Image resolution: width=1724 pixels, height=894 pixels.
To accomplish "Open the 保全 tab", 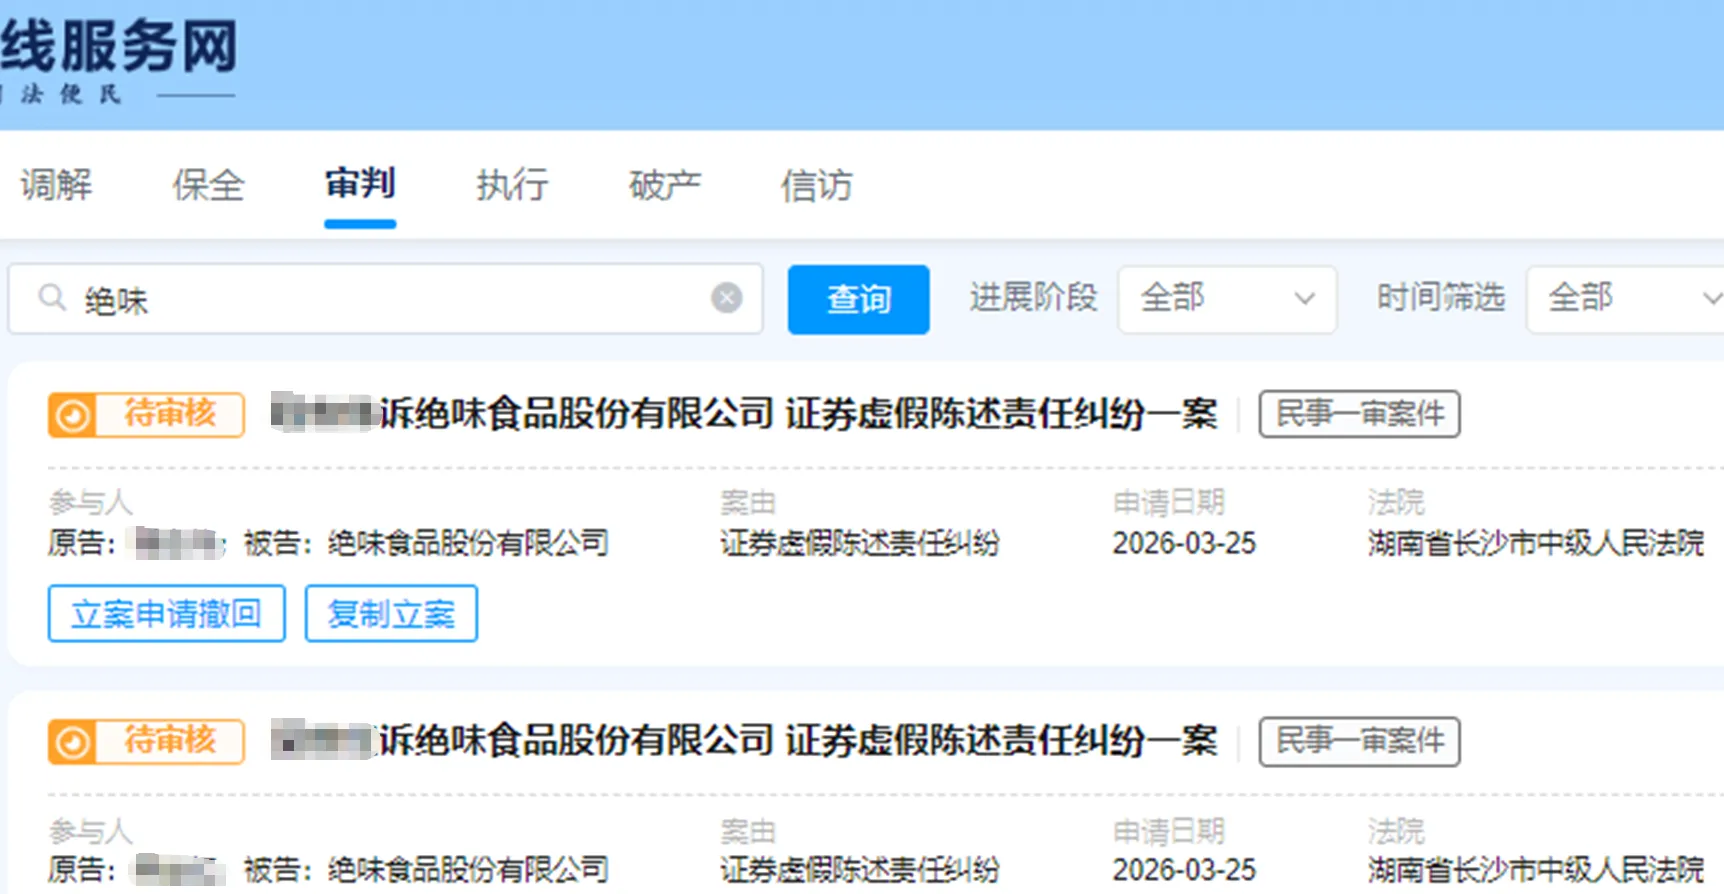I will pyautogui.click(x=208, y=185).
